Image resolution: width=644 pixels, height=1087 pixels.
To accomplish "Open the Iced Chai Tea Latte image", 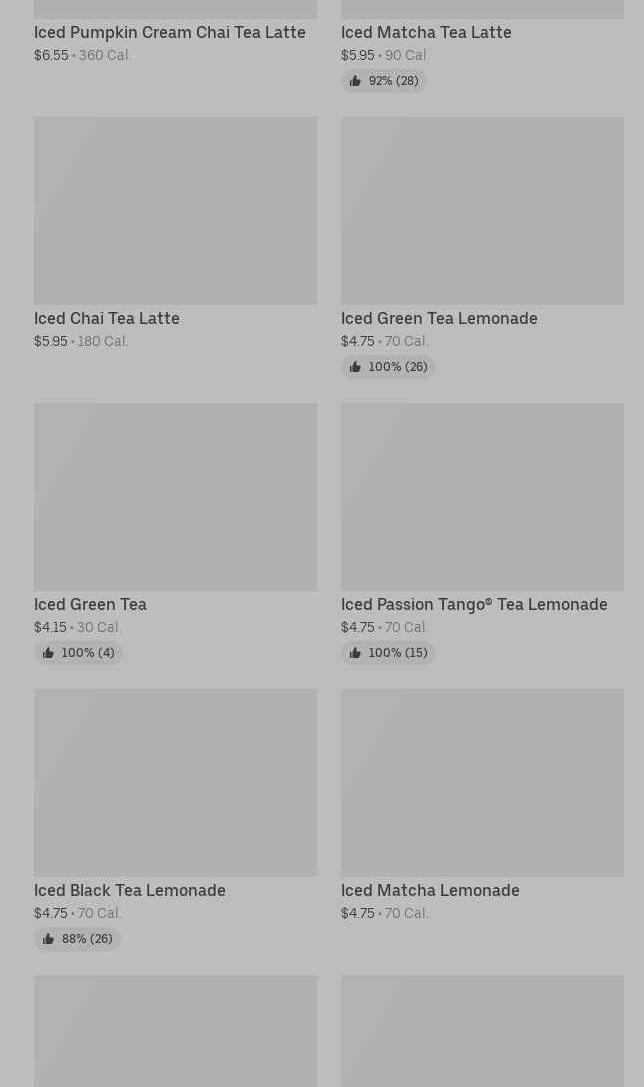I will 176,211.
